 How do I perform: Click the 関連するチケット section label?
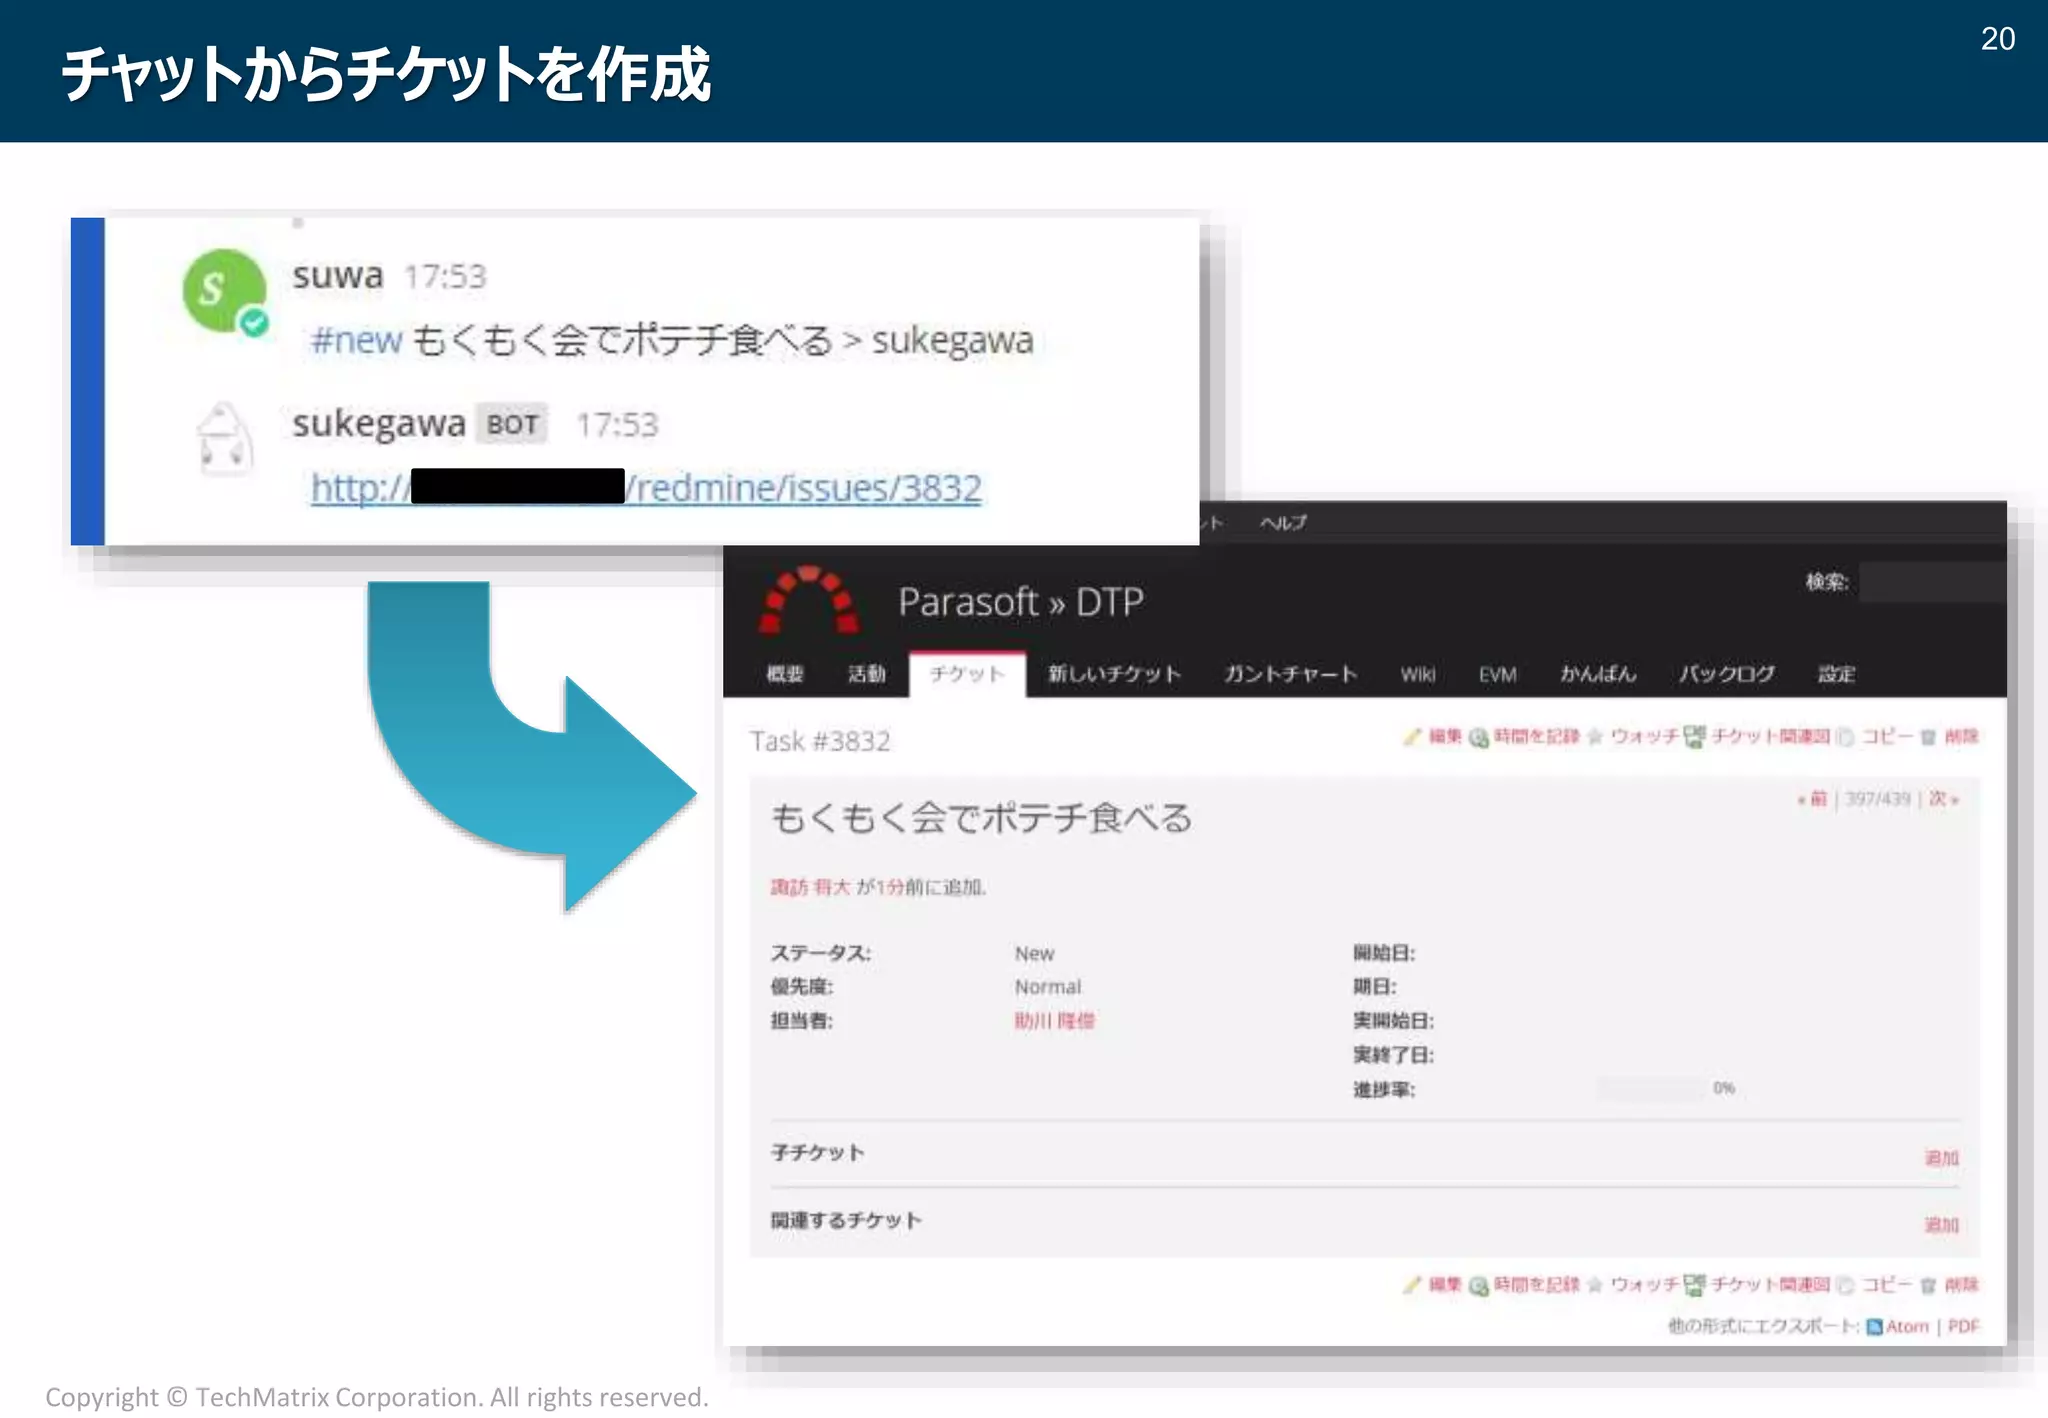pyautogui.click(x=846, y=1221)
